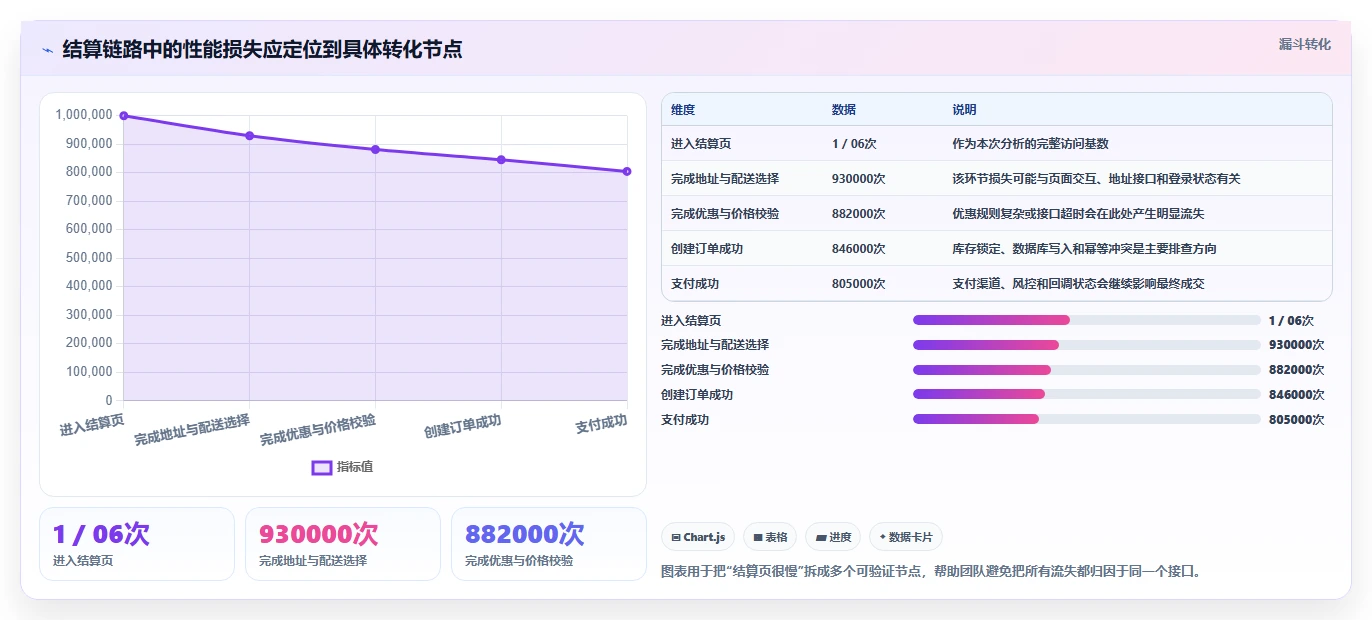Click the note 库存锁定、数据库写入和幂等冲突是主要排查方向

[1084, 249]
